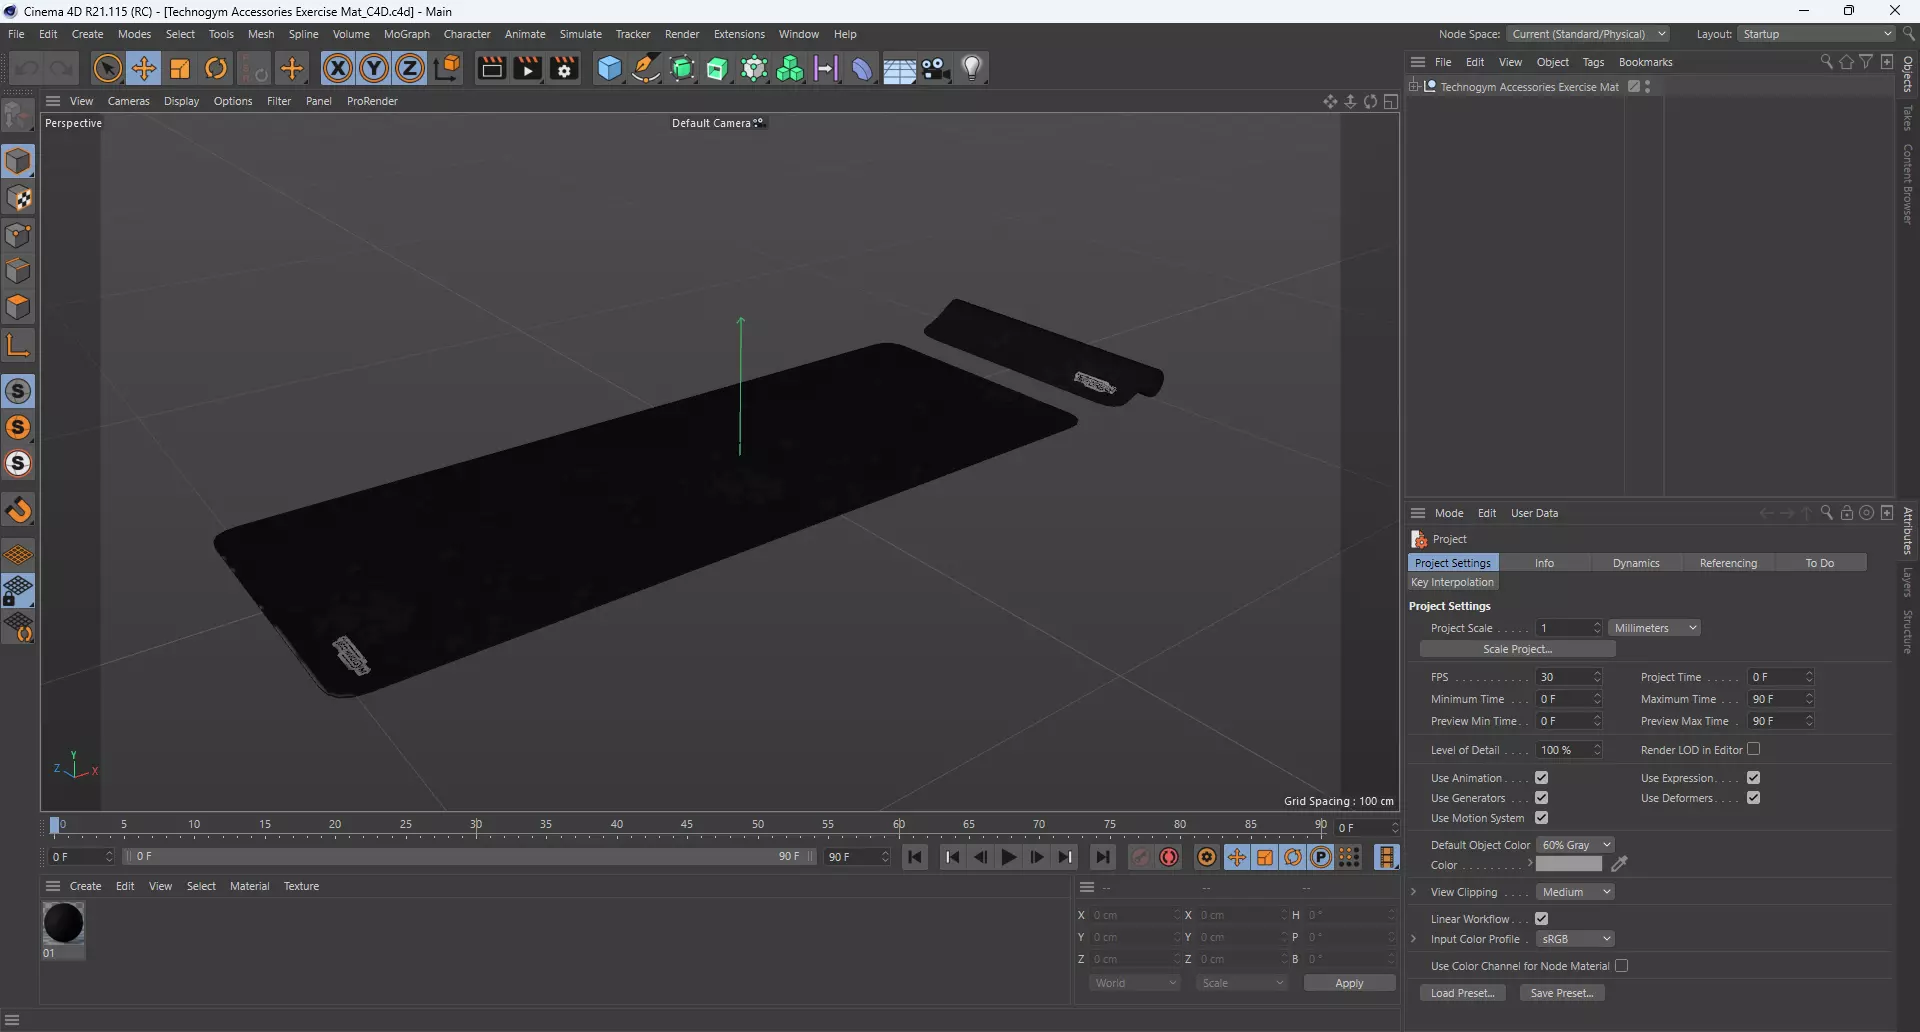Toggle the X axis lock
Image resolution: width=1920 pixels, height=1032 pixels.
tap(338, 68)
